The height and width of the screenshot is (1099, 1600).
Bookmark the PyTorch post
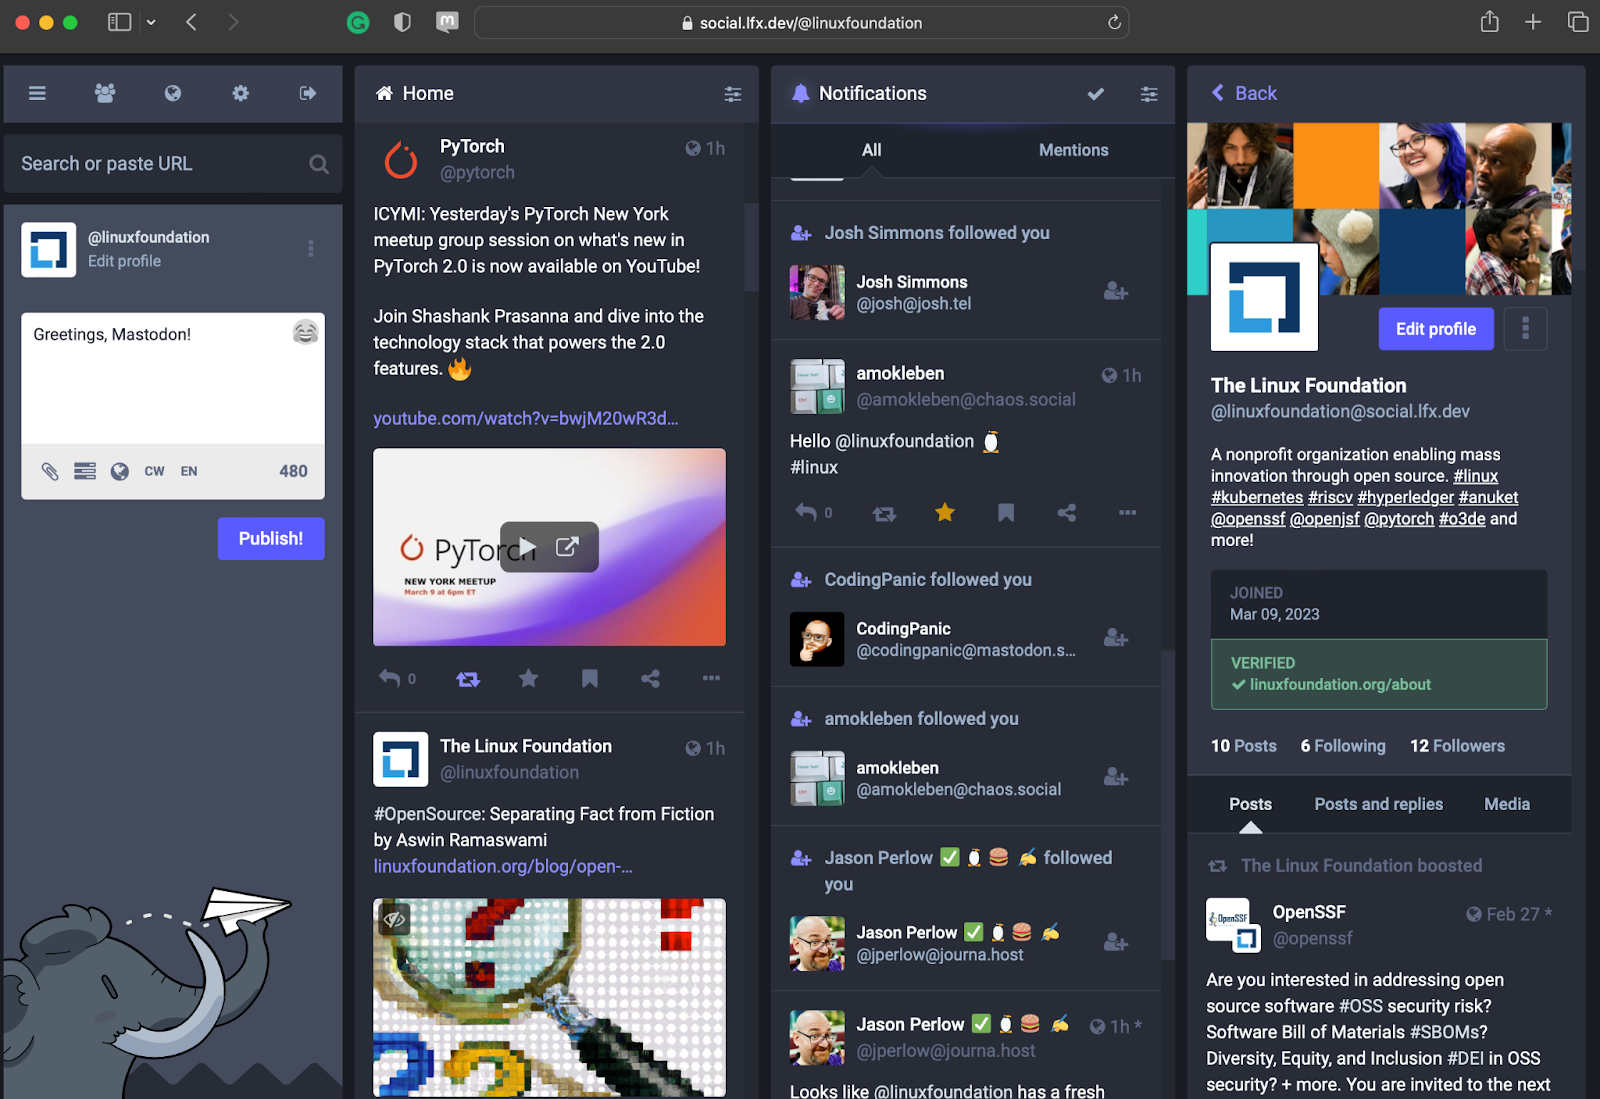click(x=590, y=679)
